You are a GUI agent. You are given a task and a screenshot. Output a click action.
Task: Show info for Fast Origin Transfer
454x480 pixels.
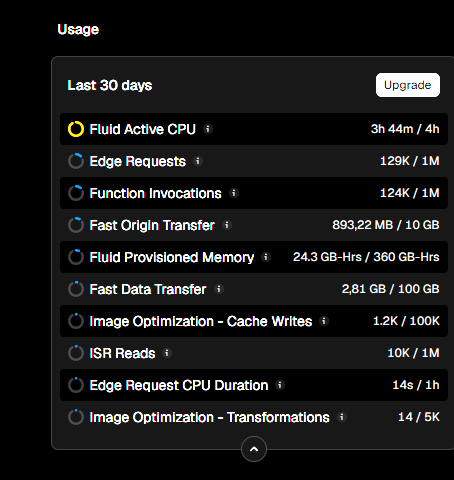[x=227, y=225]
